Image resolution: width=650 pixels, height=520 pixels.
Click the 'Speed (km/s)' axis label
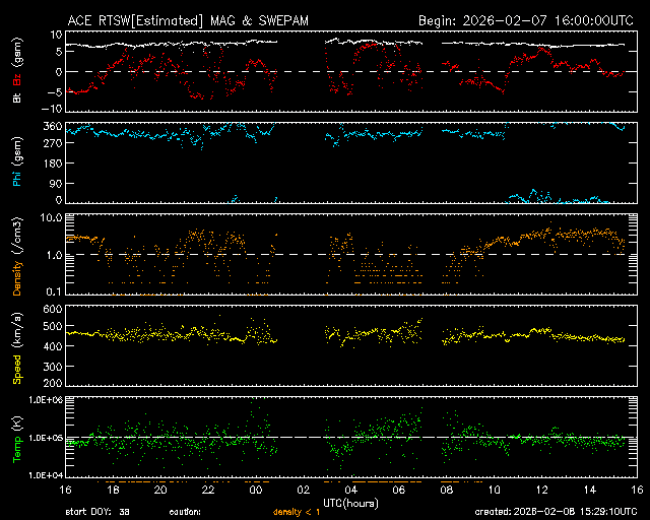pos(17,348)
